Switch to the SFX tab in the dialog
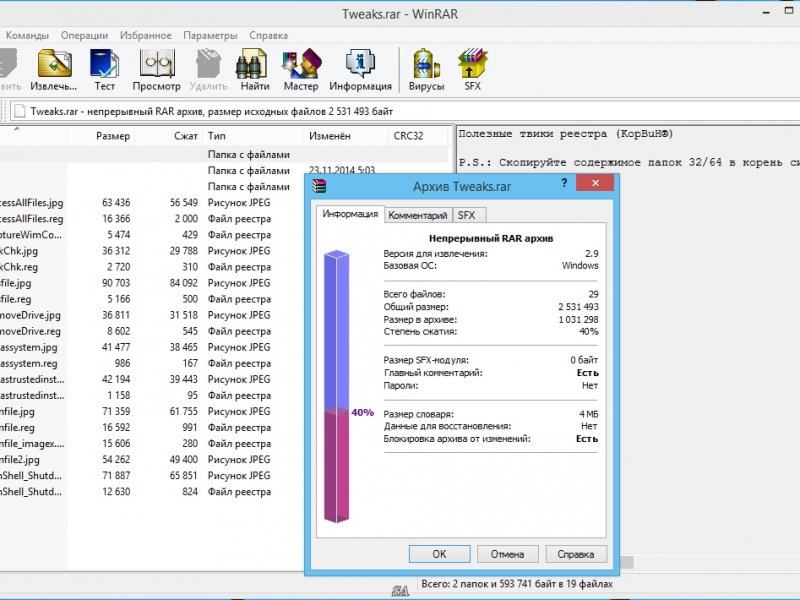The height and width of the screenshot is (600, 800). coord(467,215)
